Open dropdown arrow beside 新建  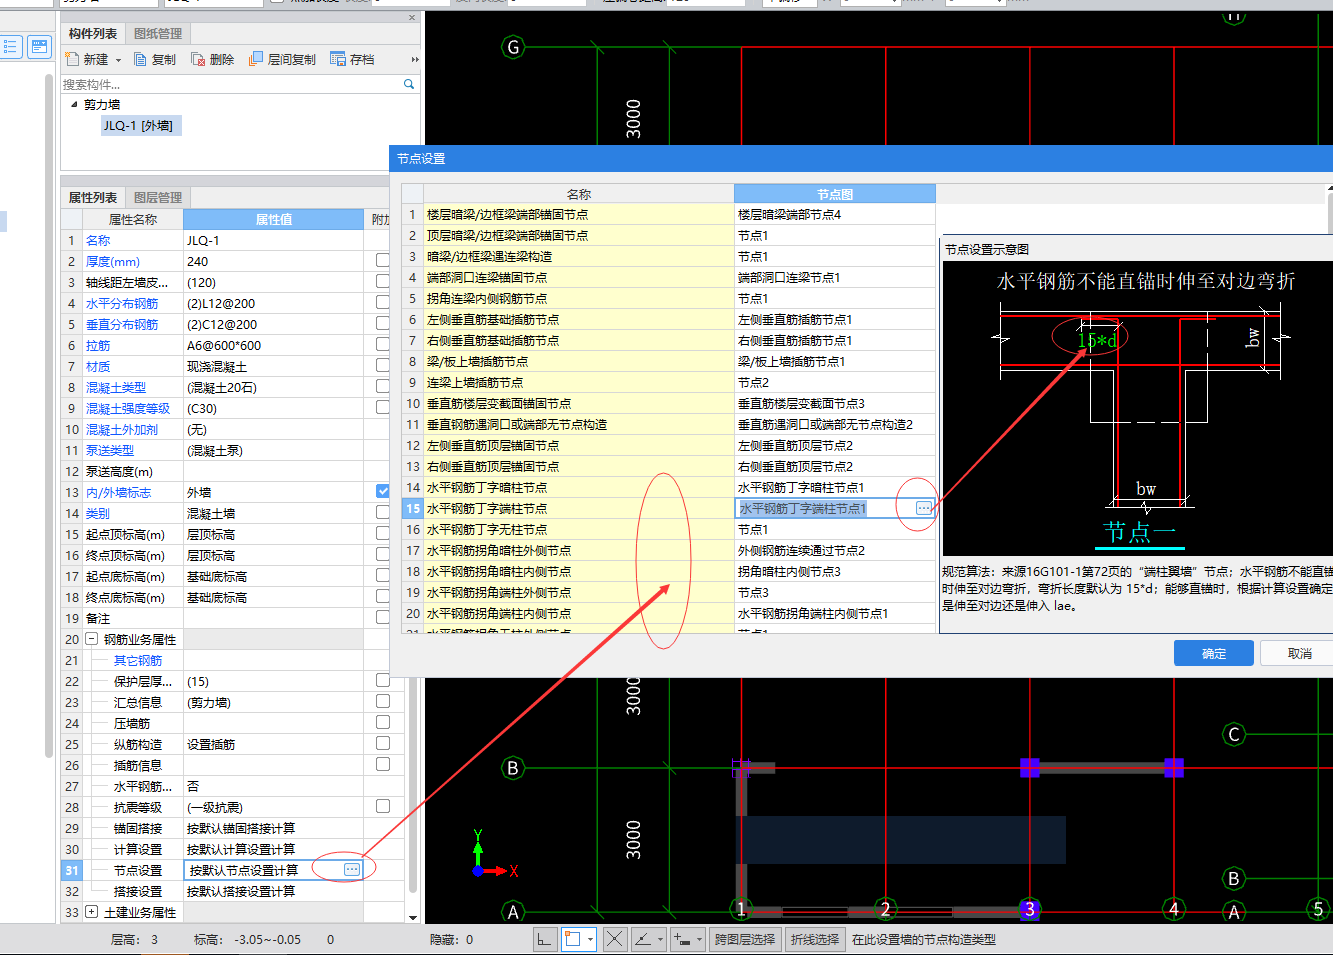[118, 60]
